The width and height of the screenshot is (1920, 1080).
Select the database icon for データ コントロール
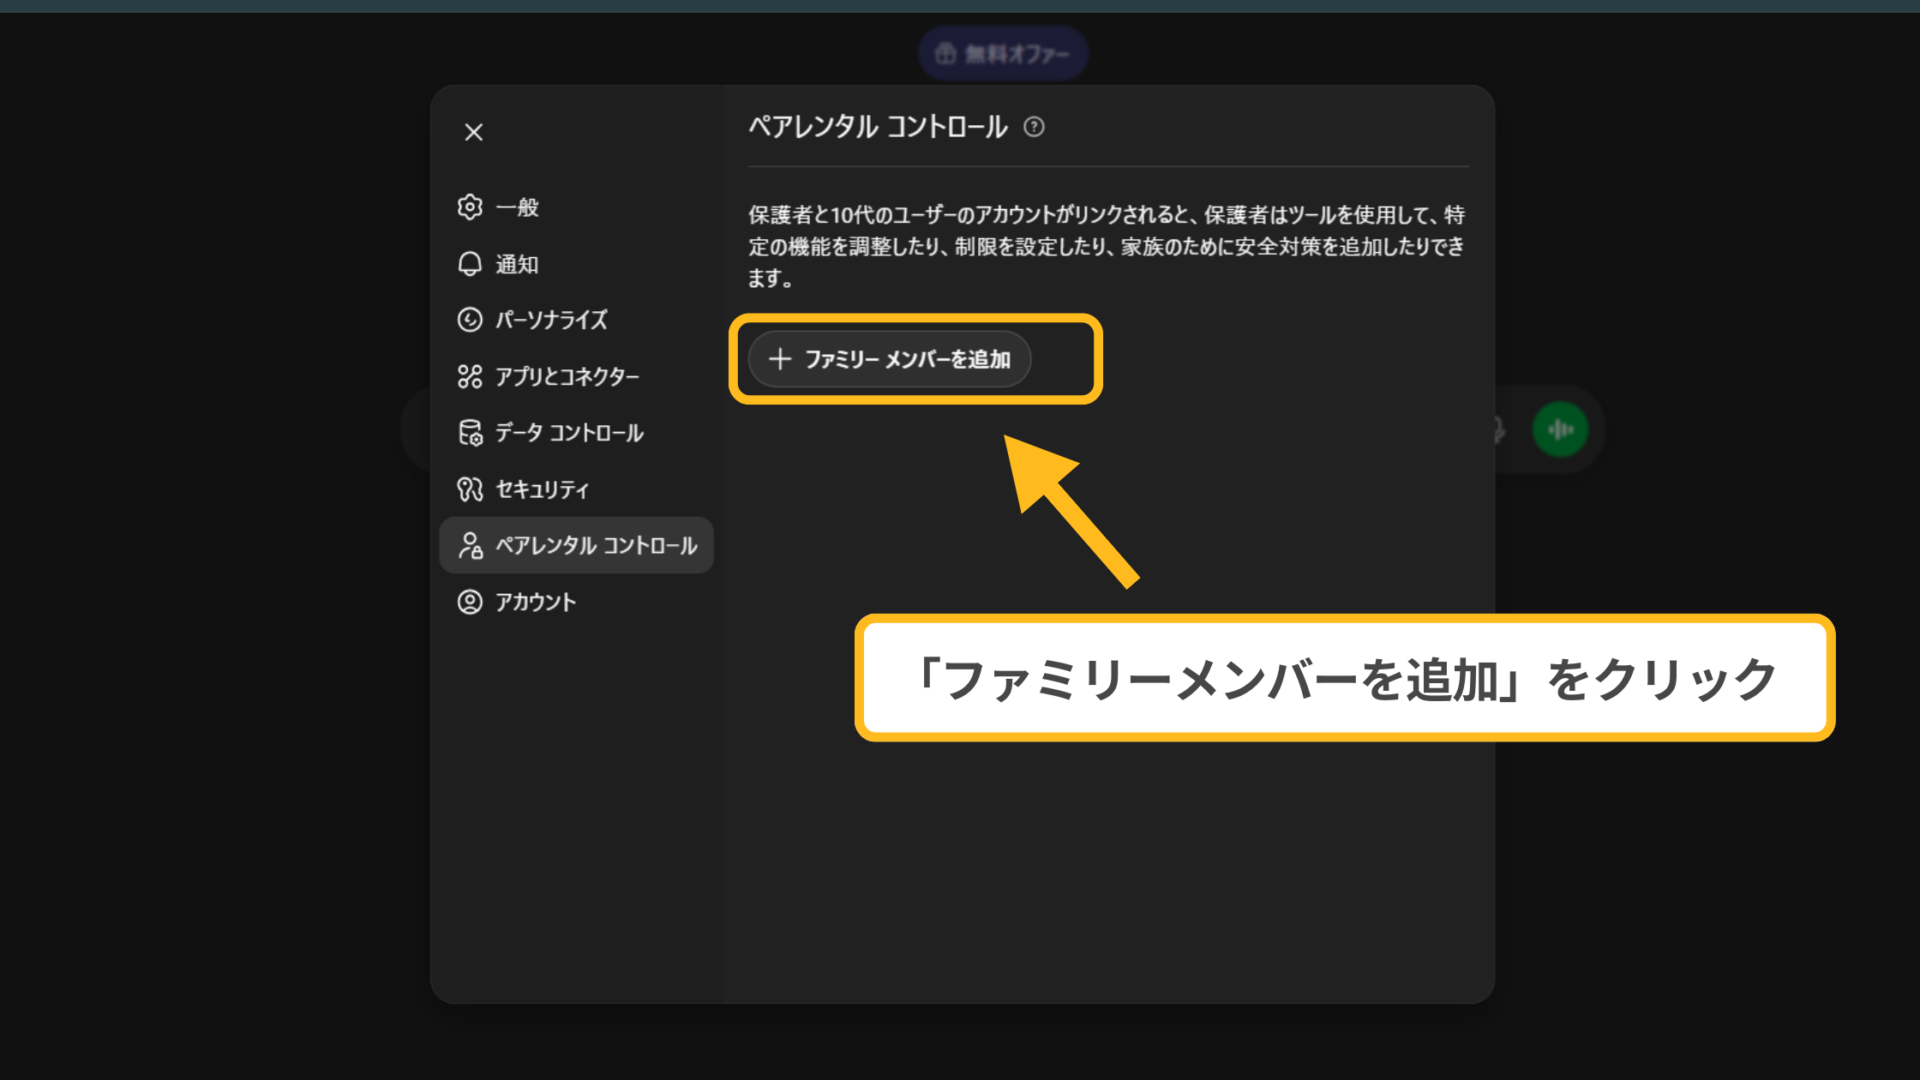469,433
